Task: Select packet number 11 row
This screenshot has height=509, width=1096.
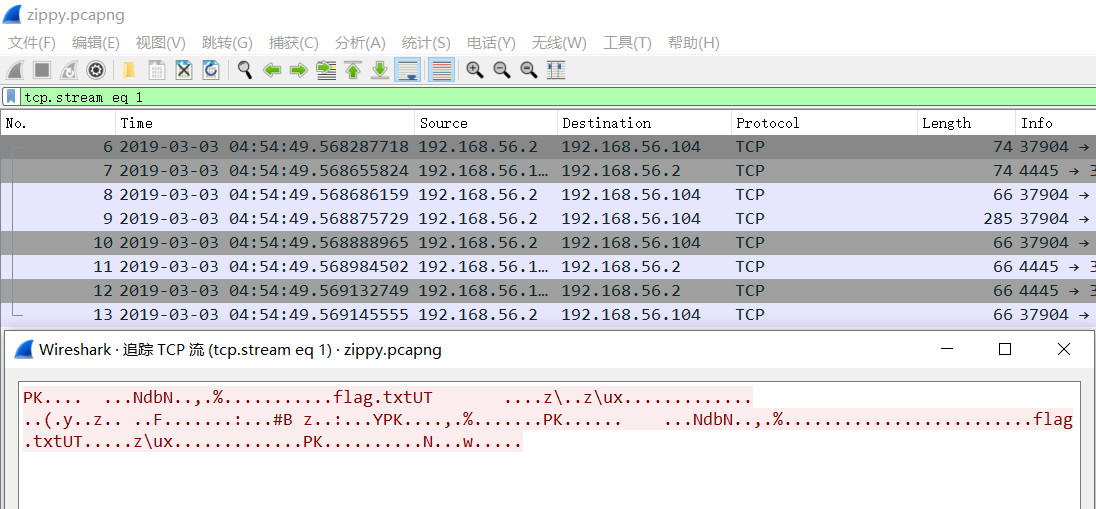Action: (x=548, y=266)
